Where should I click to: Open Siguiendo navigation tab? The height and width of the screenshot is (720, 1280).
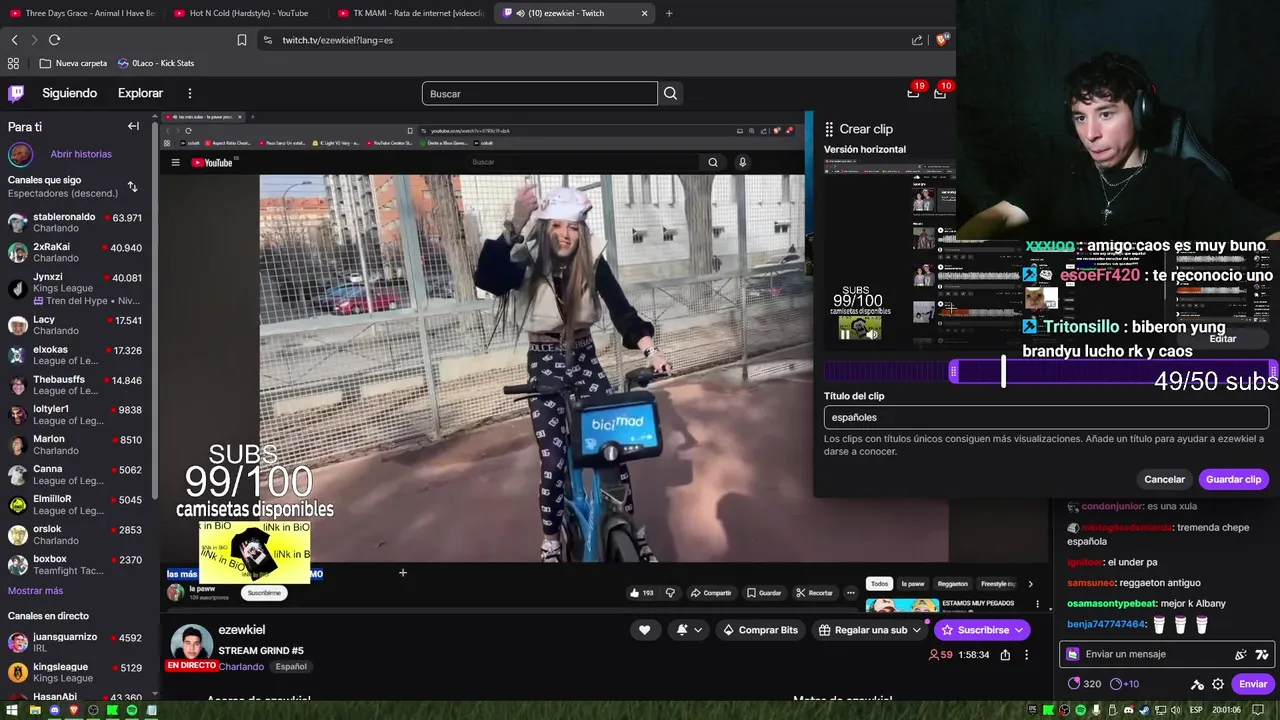(69, 93)
